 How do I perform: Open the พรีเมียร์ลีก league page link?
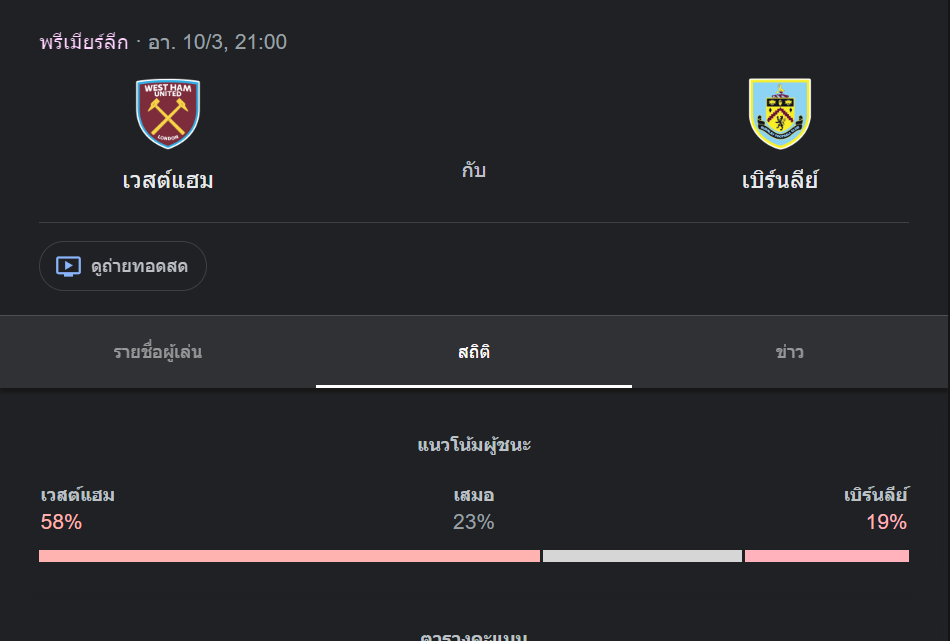(x=84, y=42)
